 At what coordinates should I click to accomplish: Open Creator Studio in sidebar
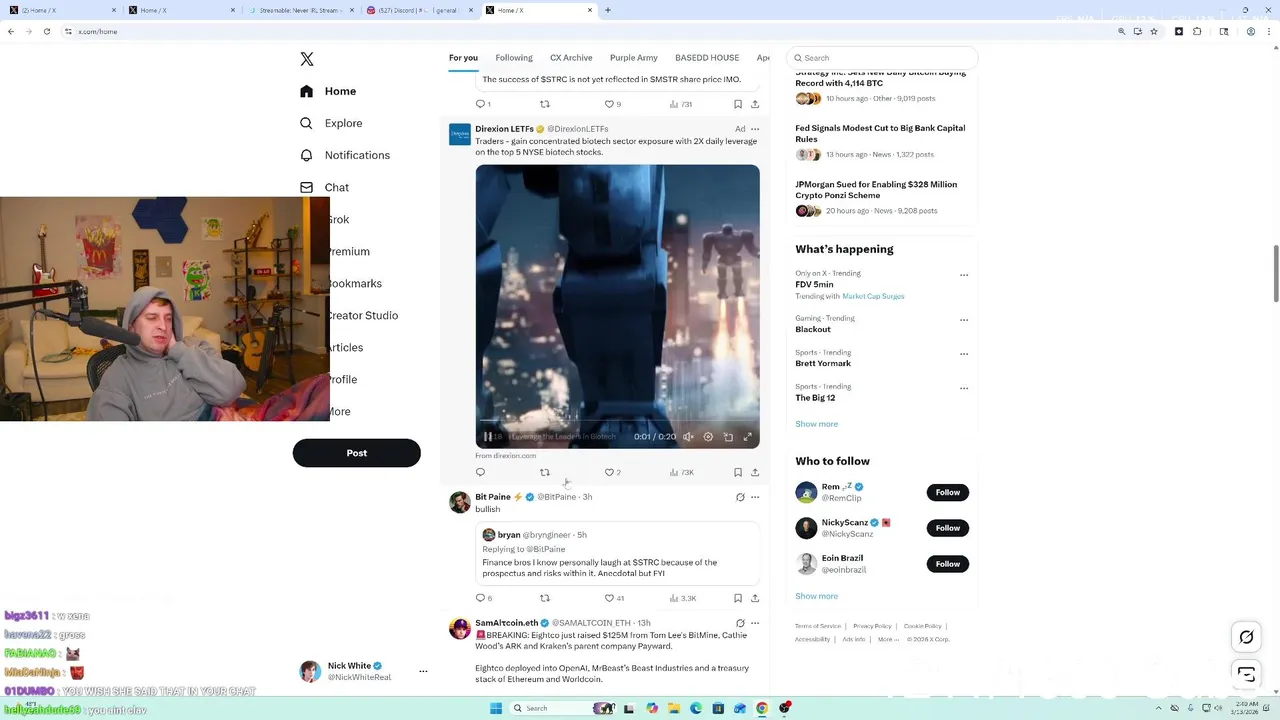click(x=363, y=315)
